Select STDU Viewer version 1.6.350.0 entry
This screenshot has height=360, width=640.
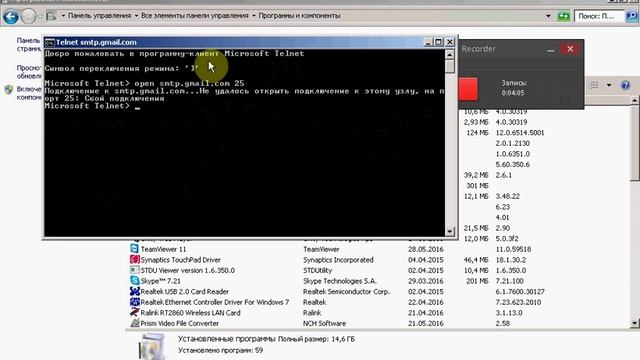[x=187, y=270]
